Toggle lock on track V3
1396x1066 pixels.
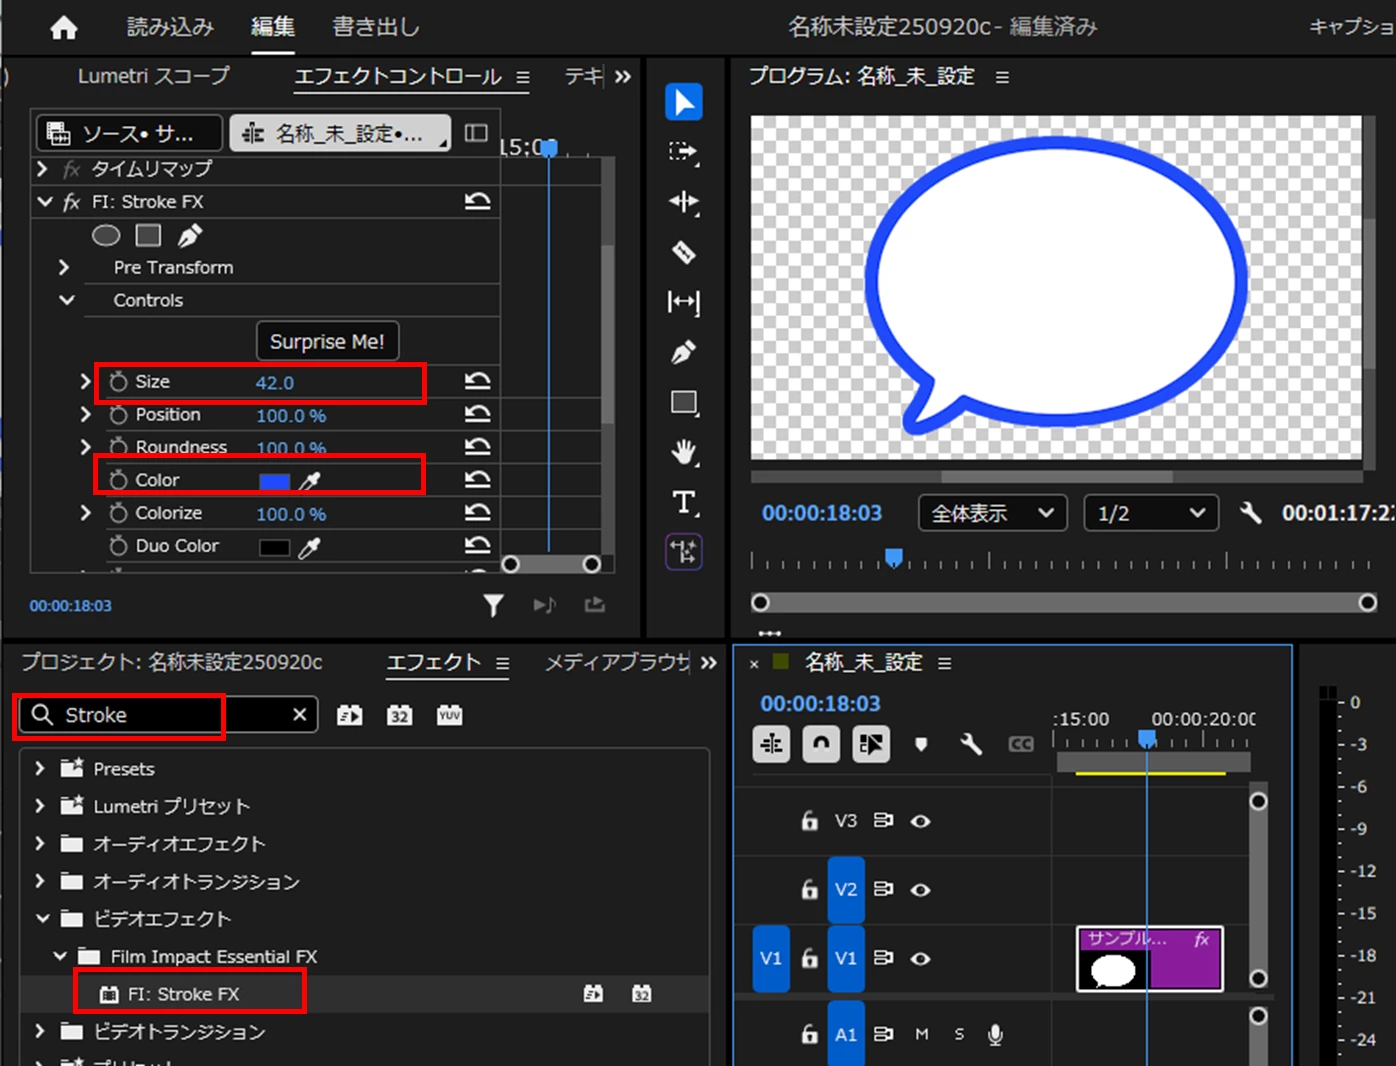809,820
